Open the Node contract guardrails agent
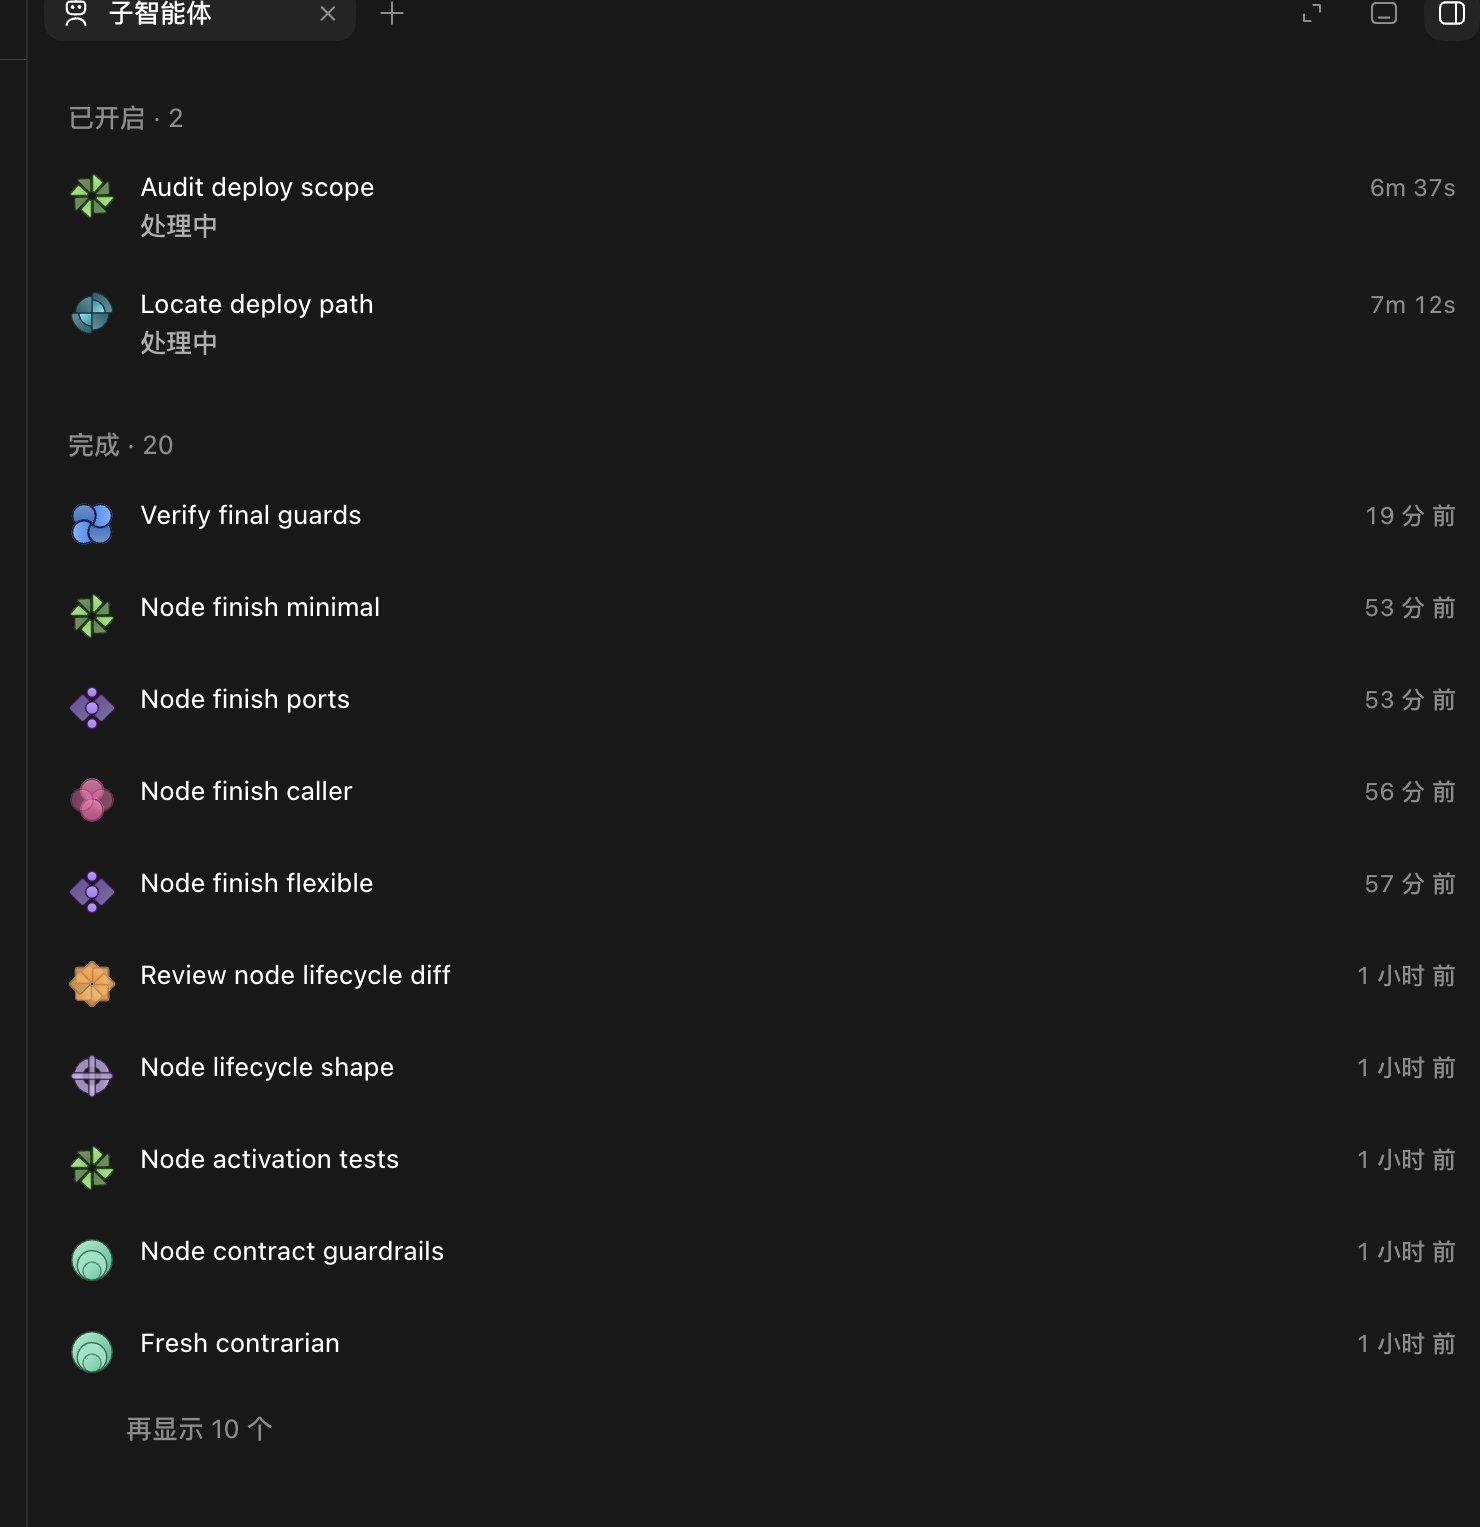1480x1527 pixels. [762, 1252]
